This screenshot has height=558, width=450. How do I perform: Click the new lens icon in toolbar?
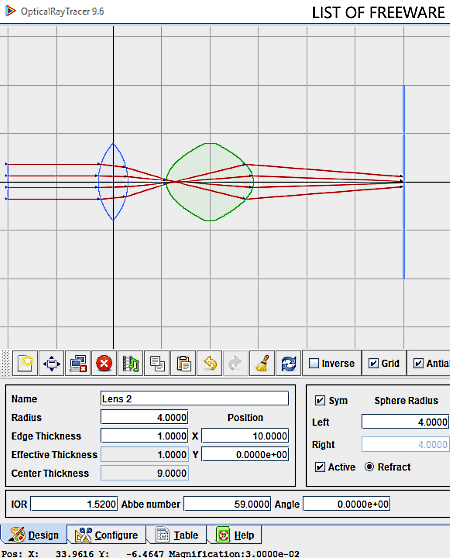click(25, 363)
